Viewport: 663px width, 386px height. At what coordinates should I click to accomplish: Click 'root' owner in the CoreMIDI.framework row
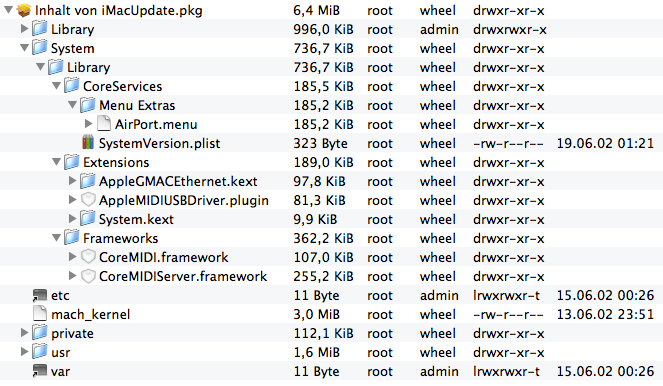[x=380, y=257]
